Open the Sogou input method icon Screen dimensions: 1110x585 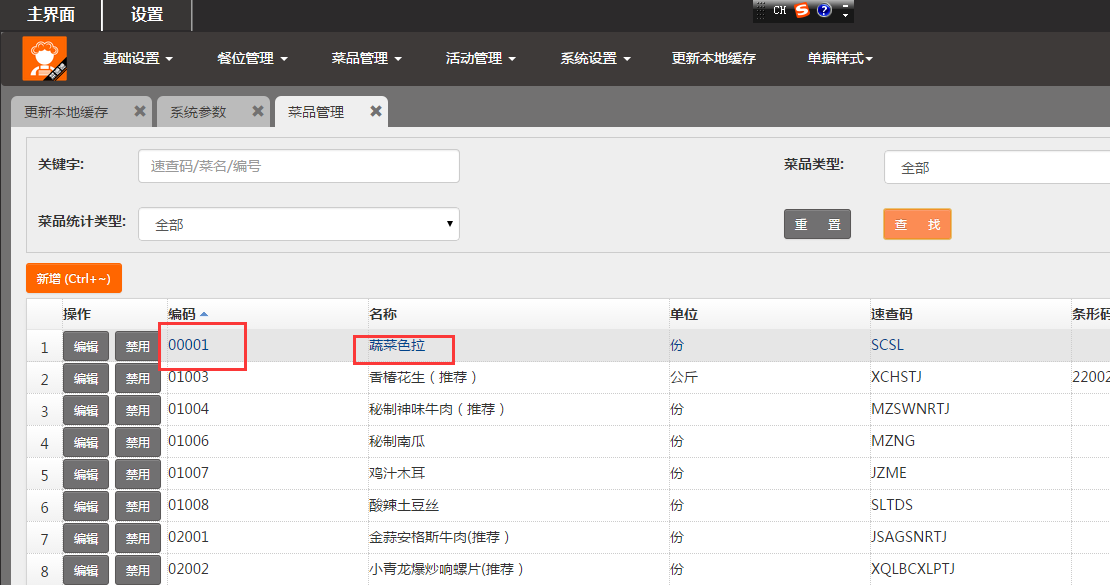coord(802,10)
